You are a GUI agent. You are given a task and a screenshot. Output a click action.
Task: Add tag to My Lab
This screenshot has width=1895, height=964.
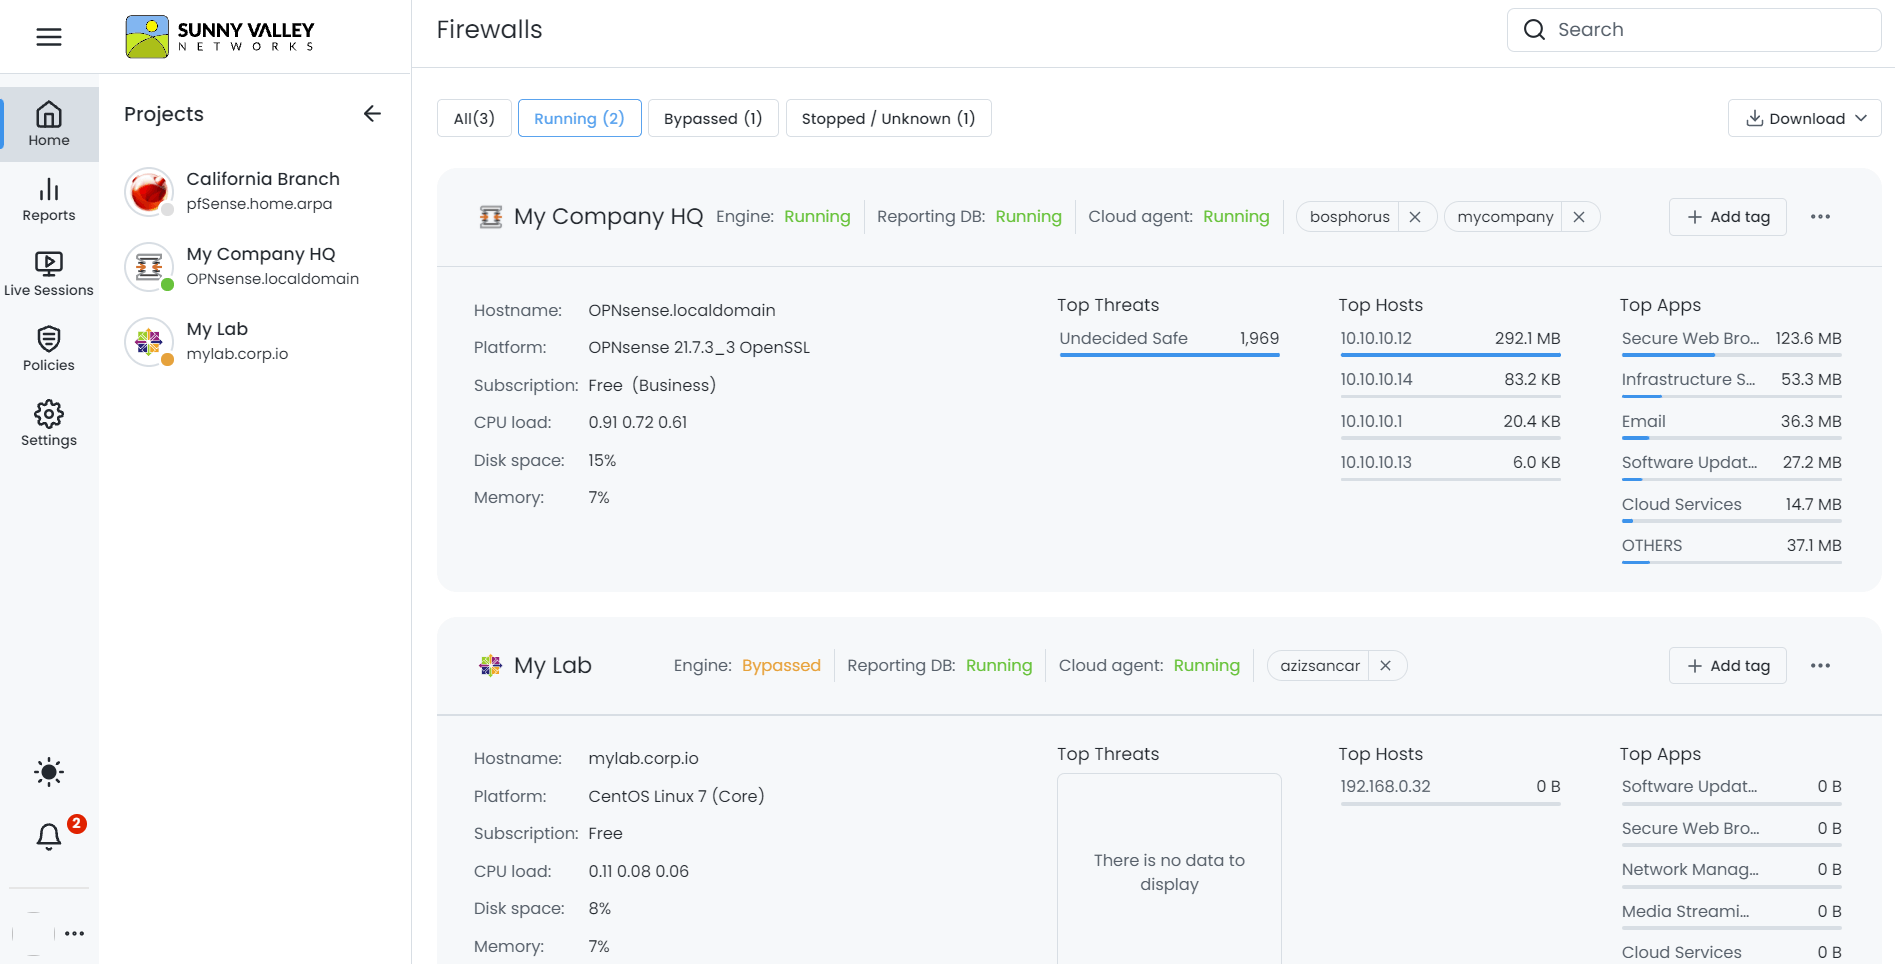coord(1728,666)
